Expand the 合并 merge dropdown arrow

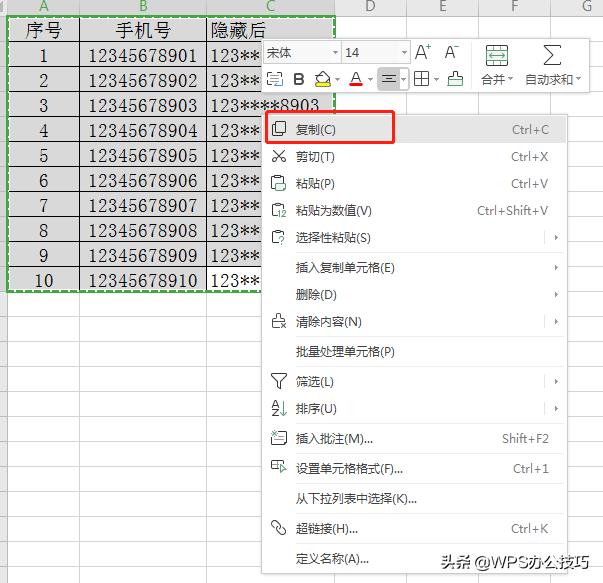click(511, 79)
